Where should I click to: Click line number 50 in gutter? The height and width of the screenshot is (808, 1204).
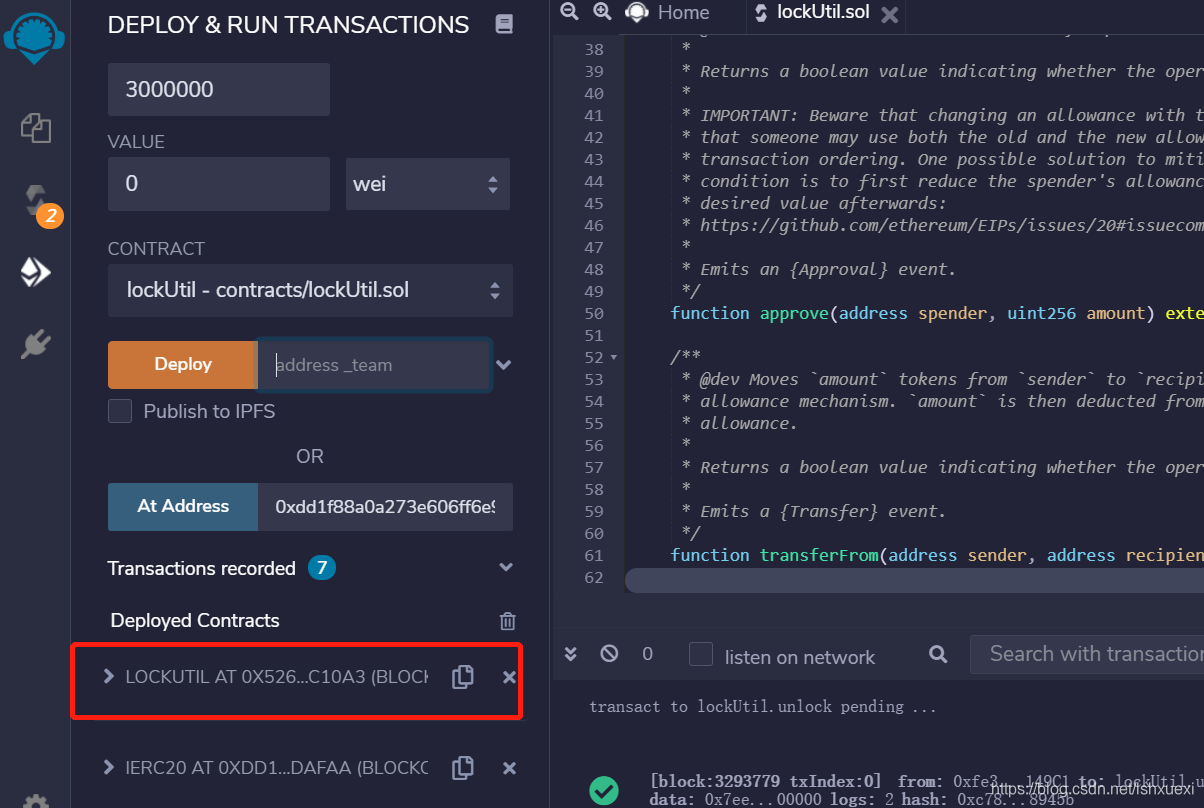(x=592, y=313)
